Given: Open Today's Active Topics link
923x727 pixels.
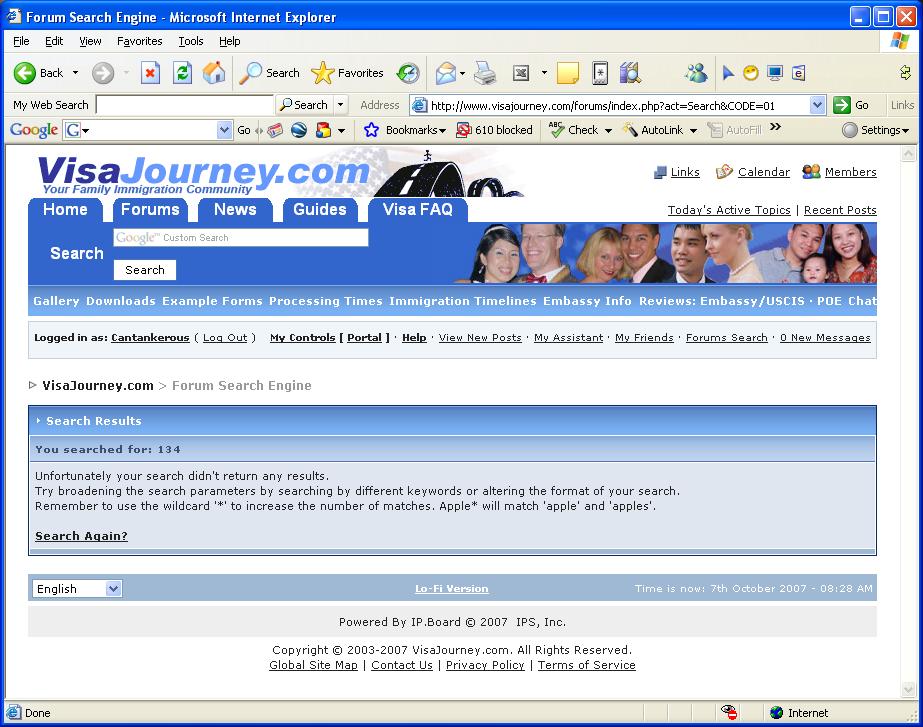Looking at the screenshot, I should coord(729,210).
